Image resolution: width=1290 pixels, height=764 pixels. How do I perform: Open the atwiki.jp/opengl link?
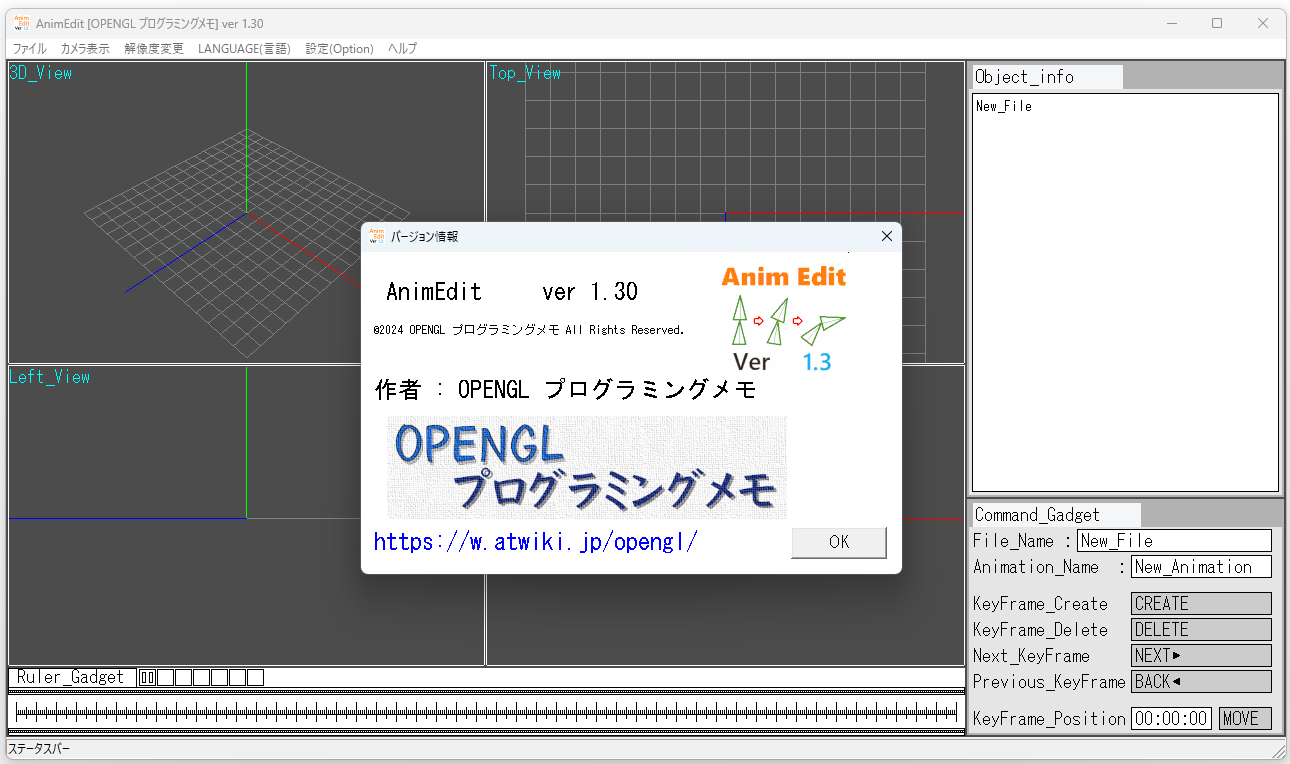(535, 542)
